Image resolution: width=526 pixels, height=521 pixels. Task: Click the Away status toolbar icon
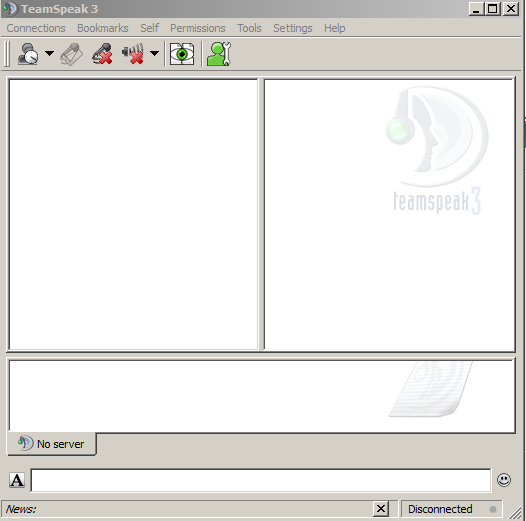point(28,54)
